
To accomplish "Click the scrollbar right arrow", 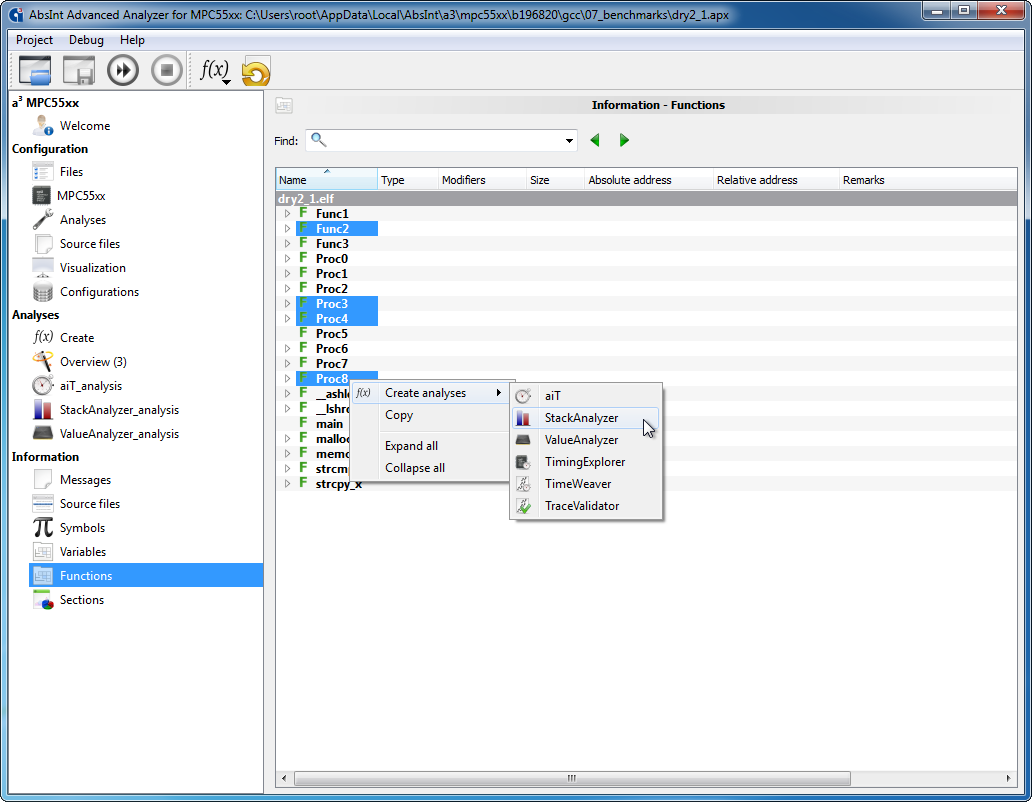I will tap(1008, 778).
